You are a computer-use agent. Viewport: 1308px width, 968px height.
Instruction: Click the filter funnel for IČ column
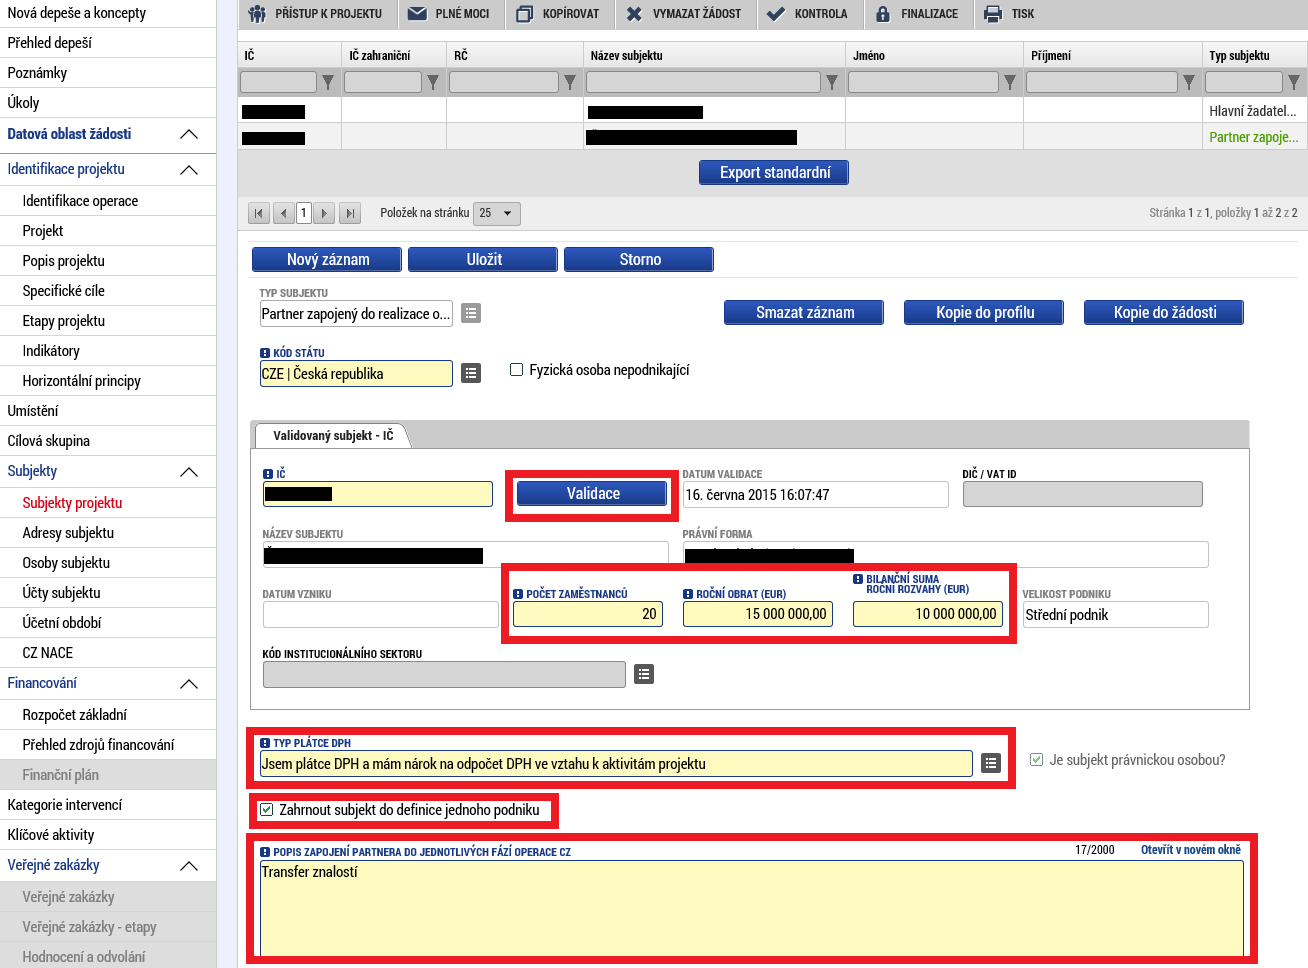(328, 82)
